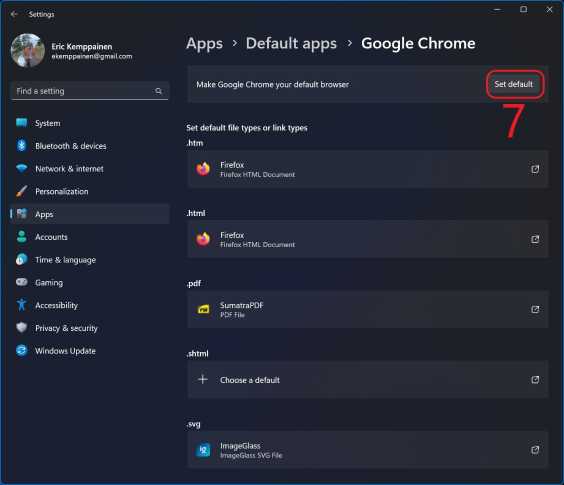Viewport: 564px width, 485px height.
Task: Click the ImageGlass app icon
Action: 203,450
